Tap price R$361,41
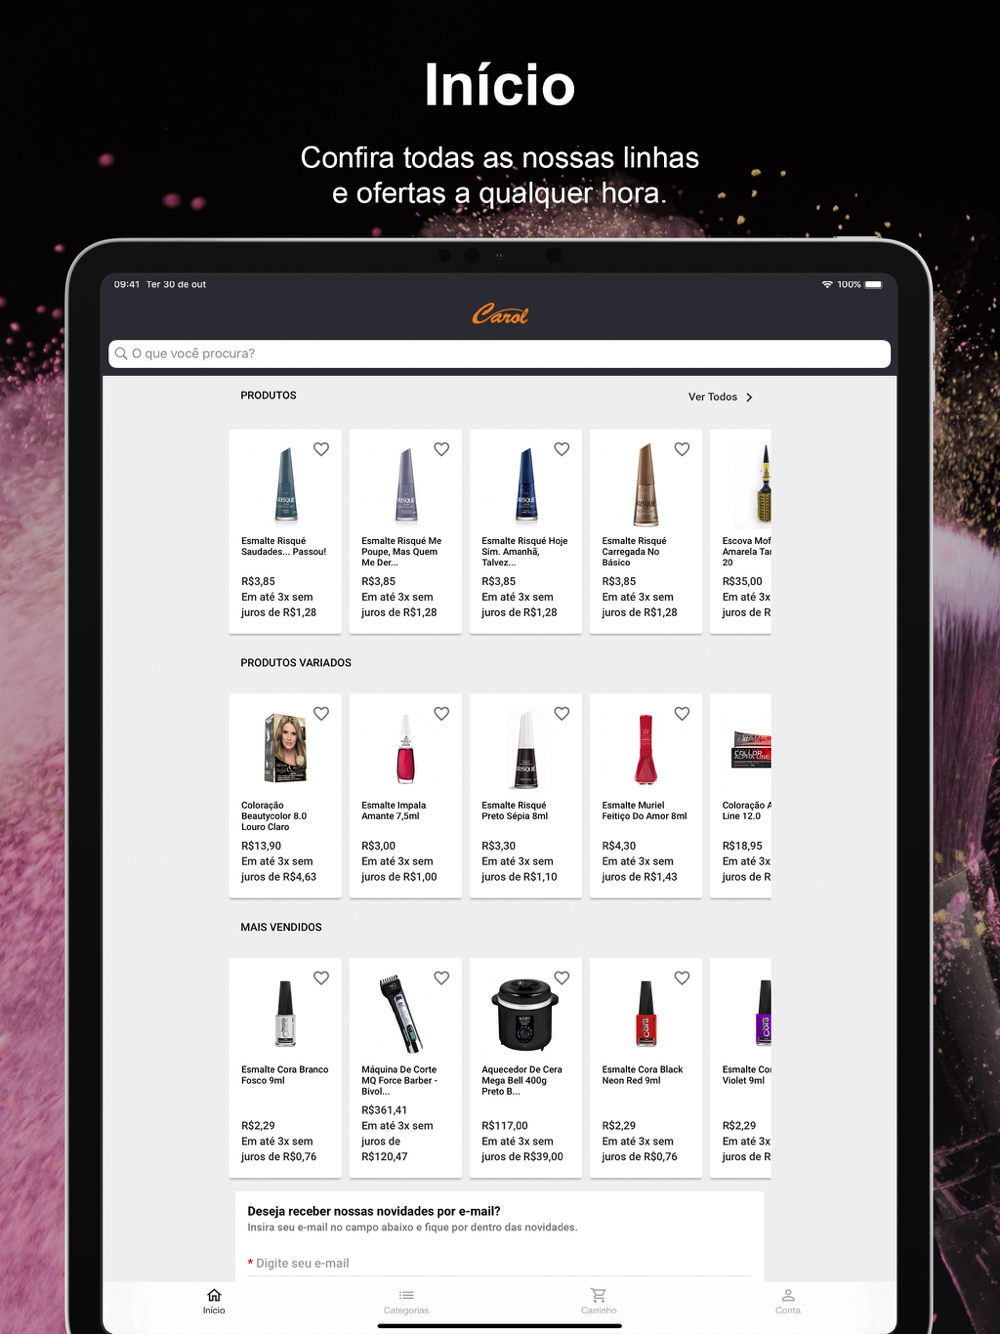This screenshot has width=1000, height=1334. click(384, 1110)
